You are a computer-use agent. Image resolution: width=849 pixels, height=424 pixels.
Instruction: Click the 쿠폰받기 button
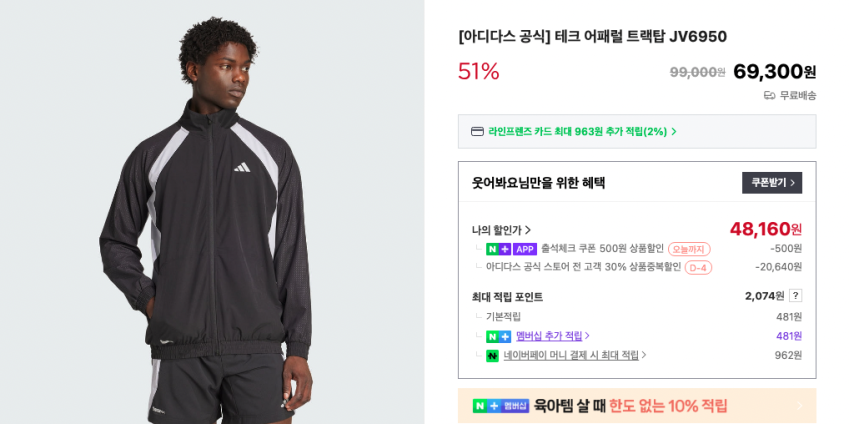[772, 182]
